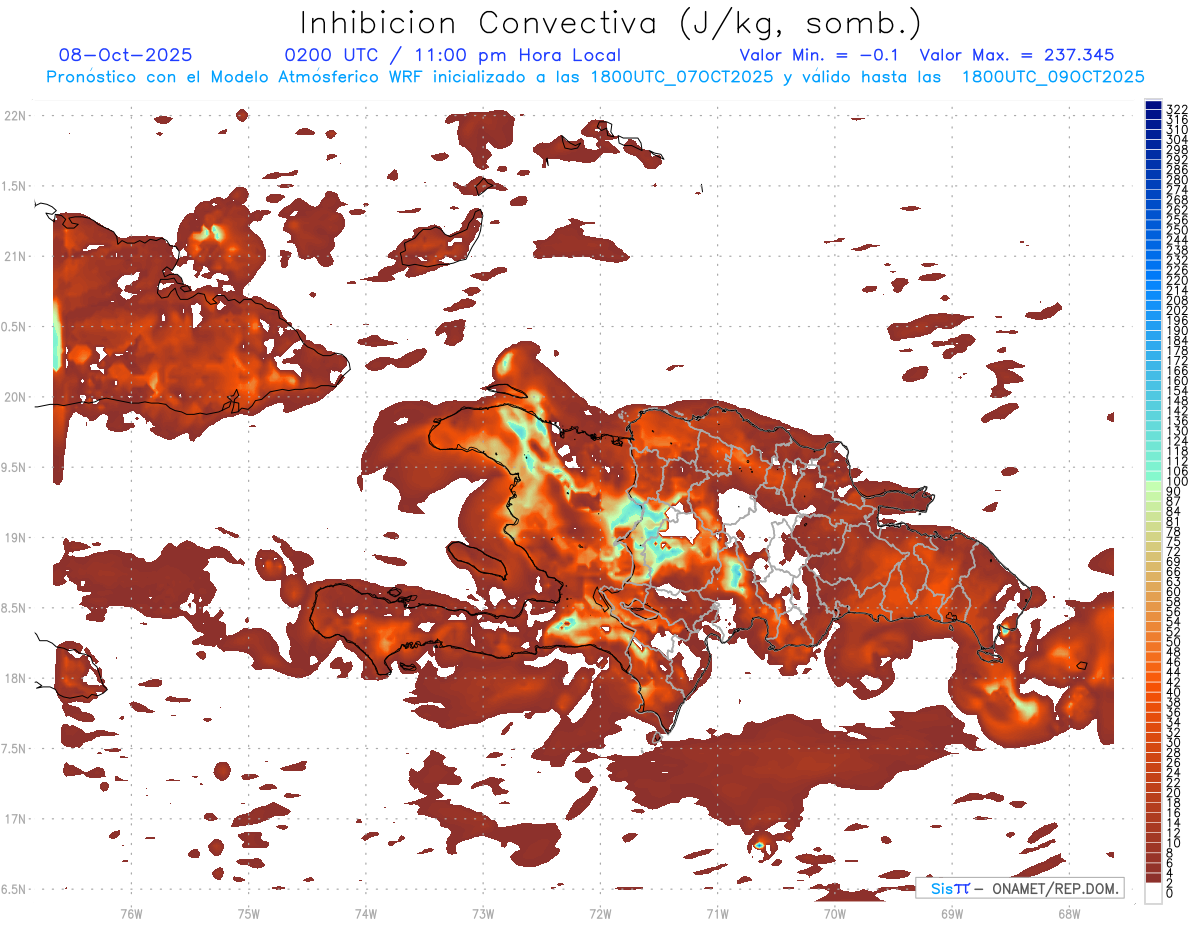The height and width of the screenshot is (927, 1200).
Task: Click the 20N latitude axis label
Action: pos(15,397)
